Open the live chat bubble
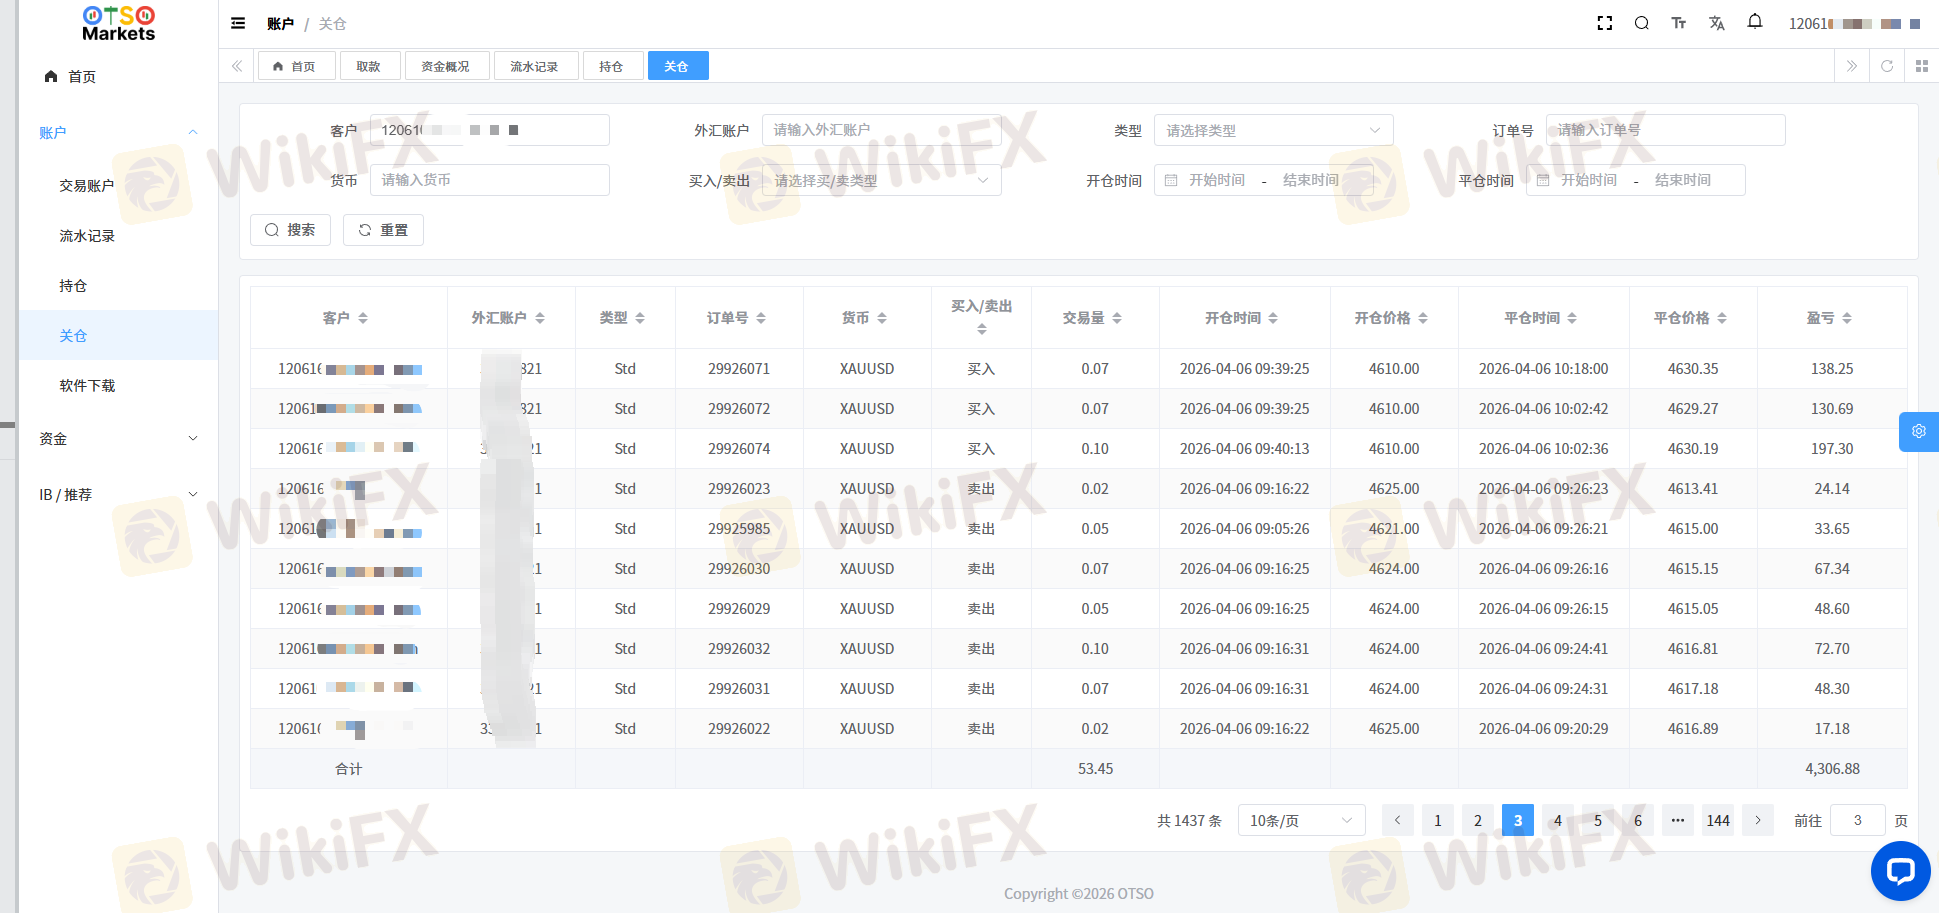Screen dimensions: 1939x913 click(x=1900, y=871)
